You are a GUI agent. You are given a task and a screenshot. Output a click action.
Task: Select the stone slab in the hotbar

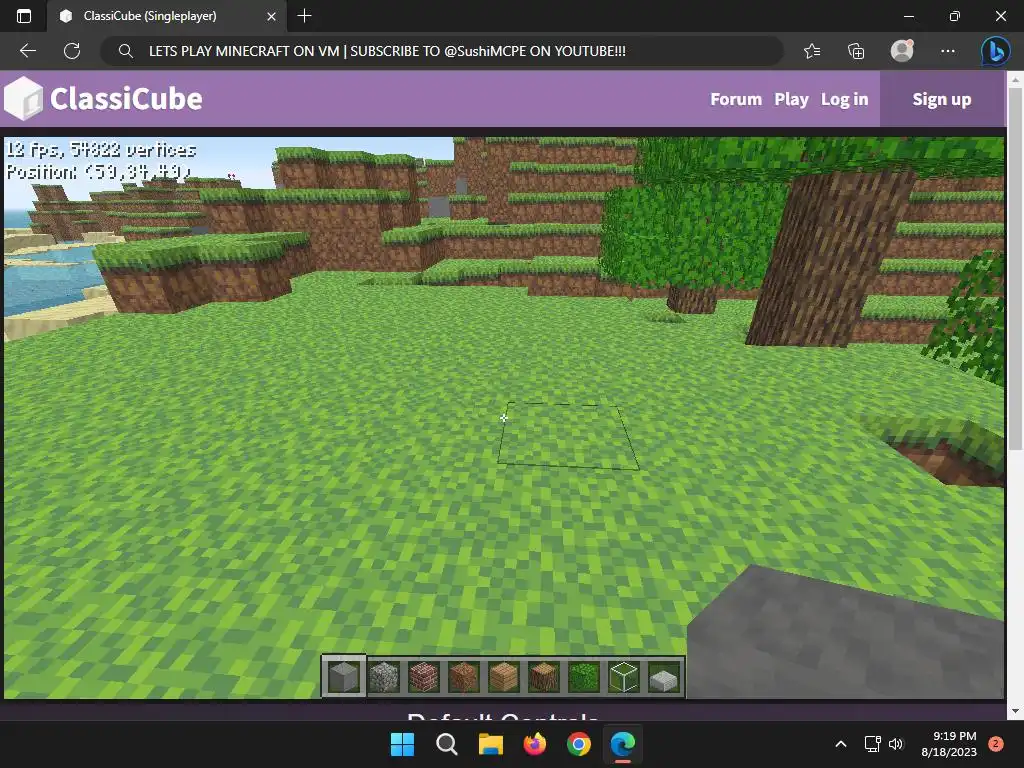point(664,680)
